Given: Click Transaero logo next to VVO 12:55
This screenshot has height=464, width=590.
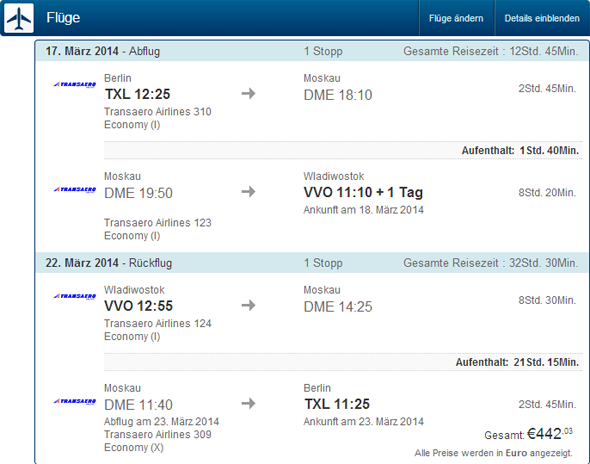Looking at the screenshot, I should (x=75, y=297).
